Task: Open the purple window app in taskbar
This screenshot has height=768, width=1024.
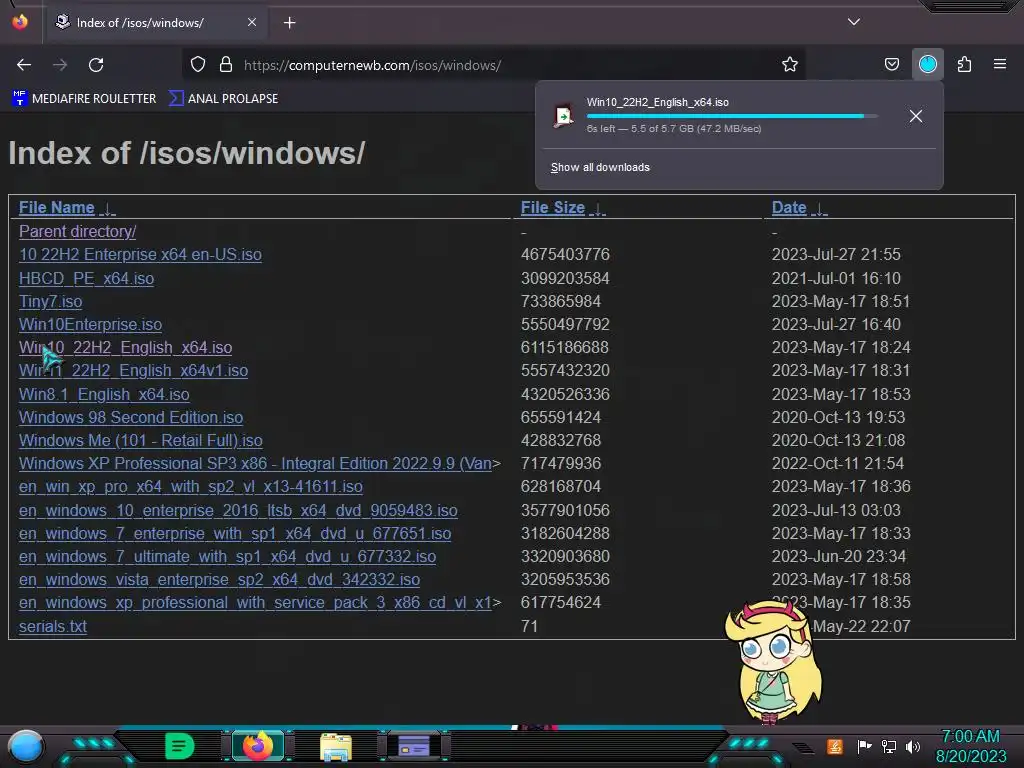Action: coord(414,746)
